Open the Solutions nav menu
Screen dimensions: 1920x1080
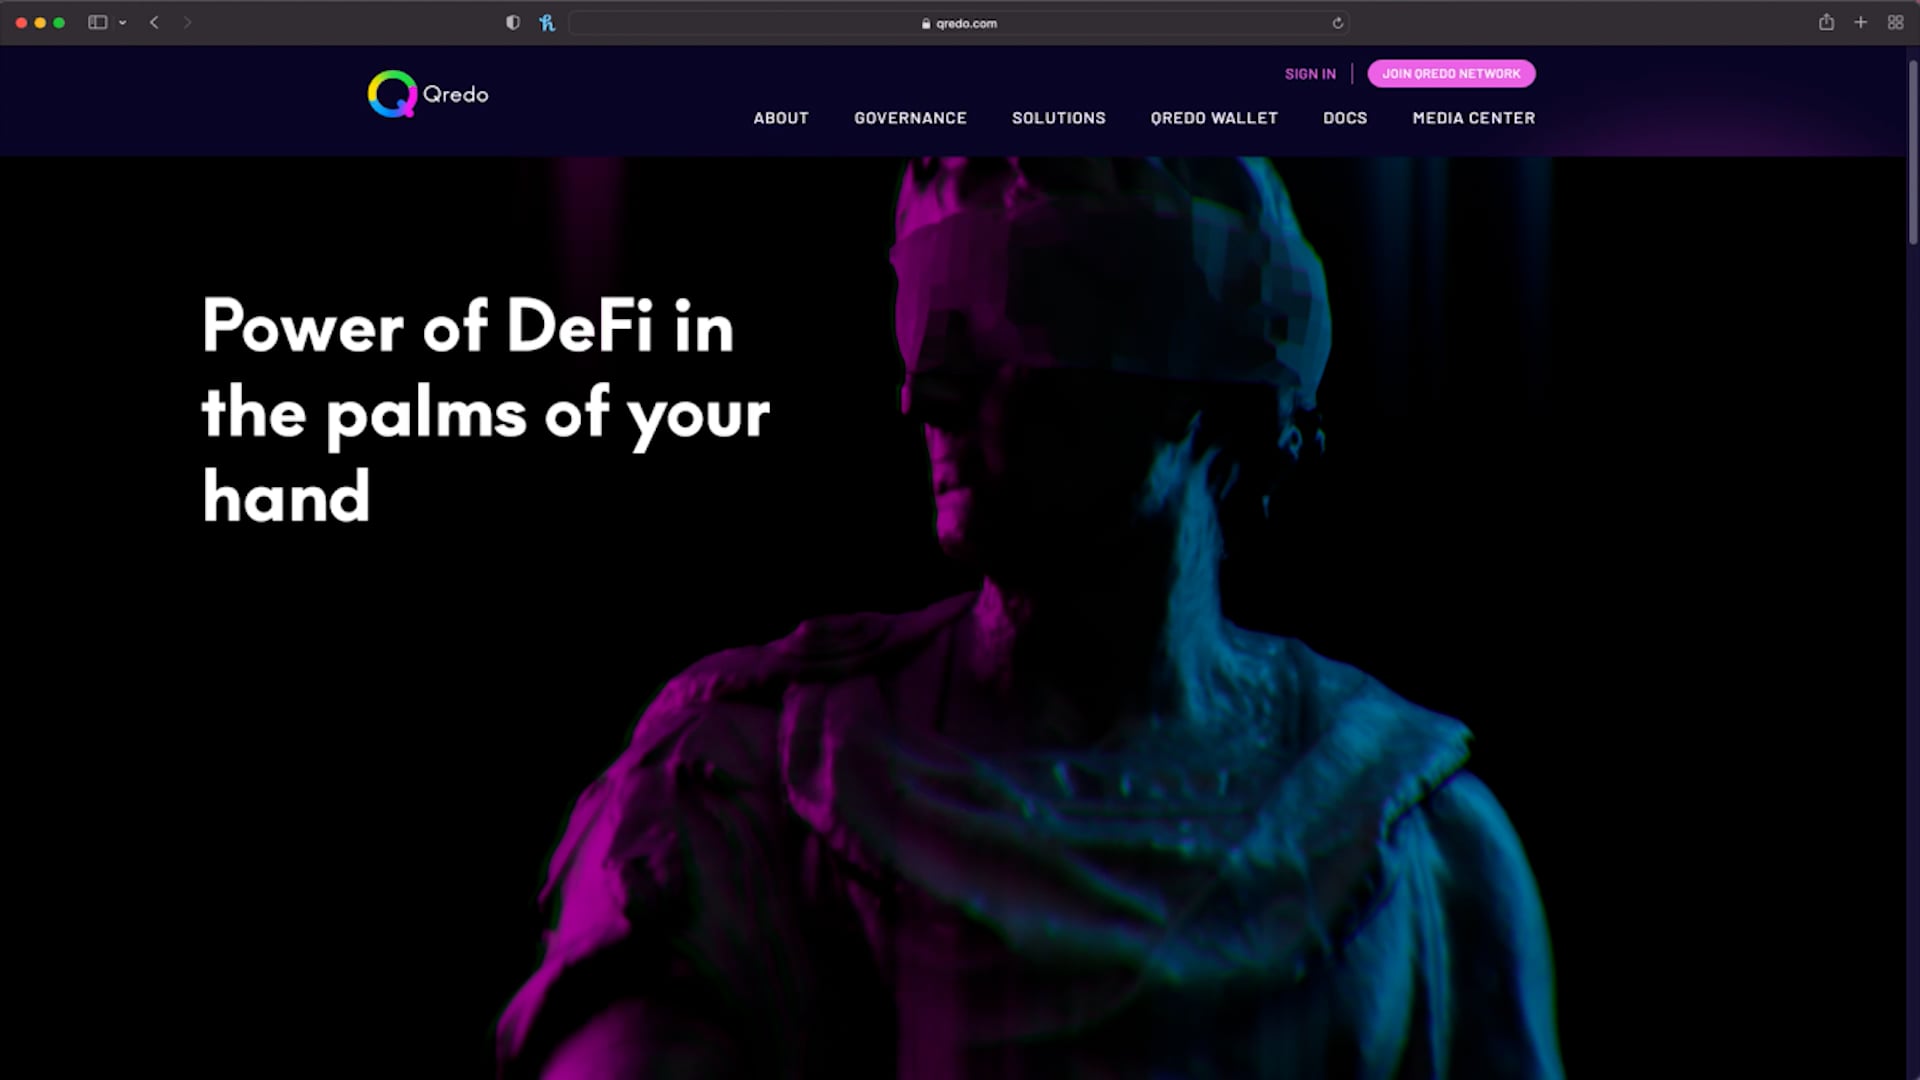[x=1058, y=118]
